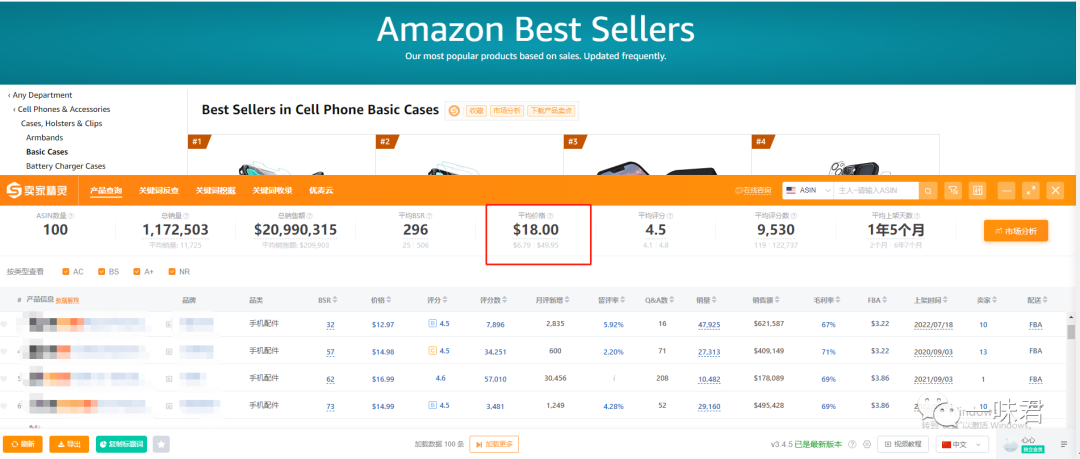Open the filter funnel icon in toolbar

[x=954, y=190]
